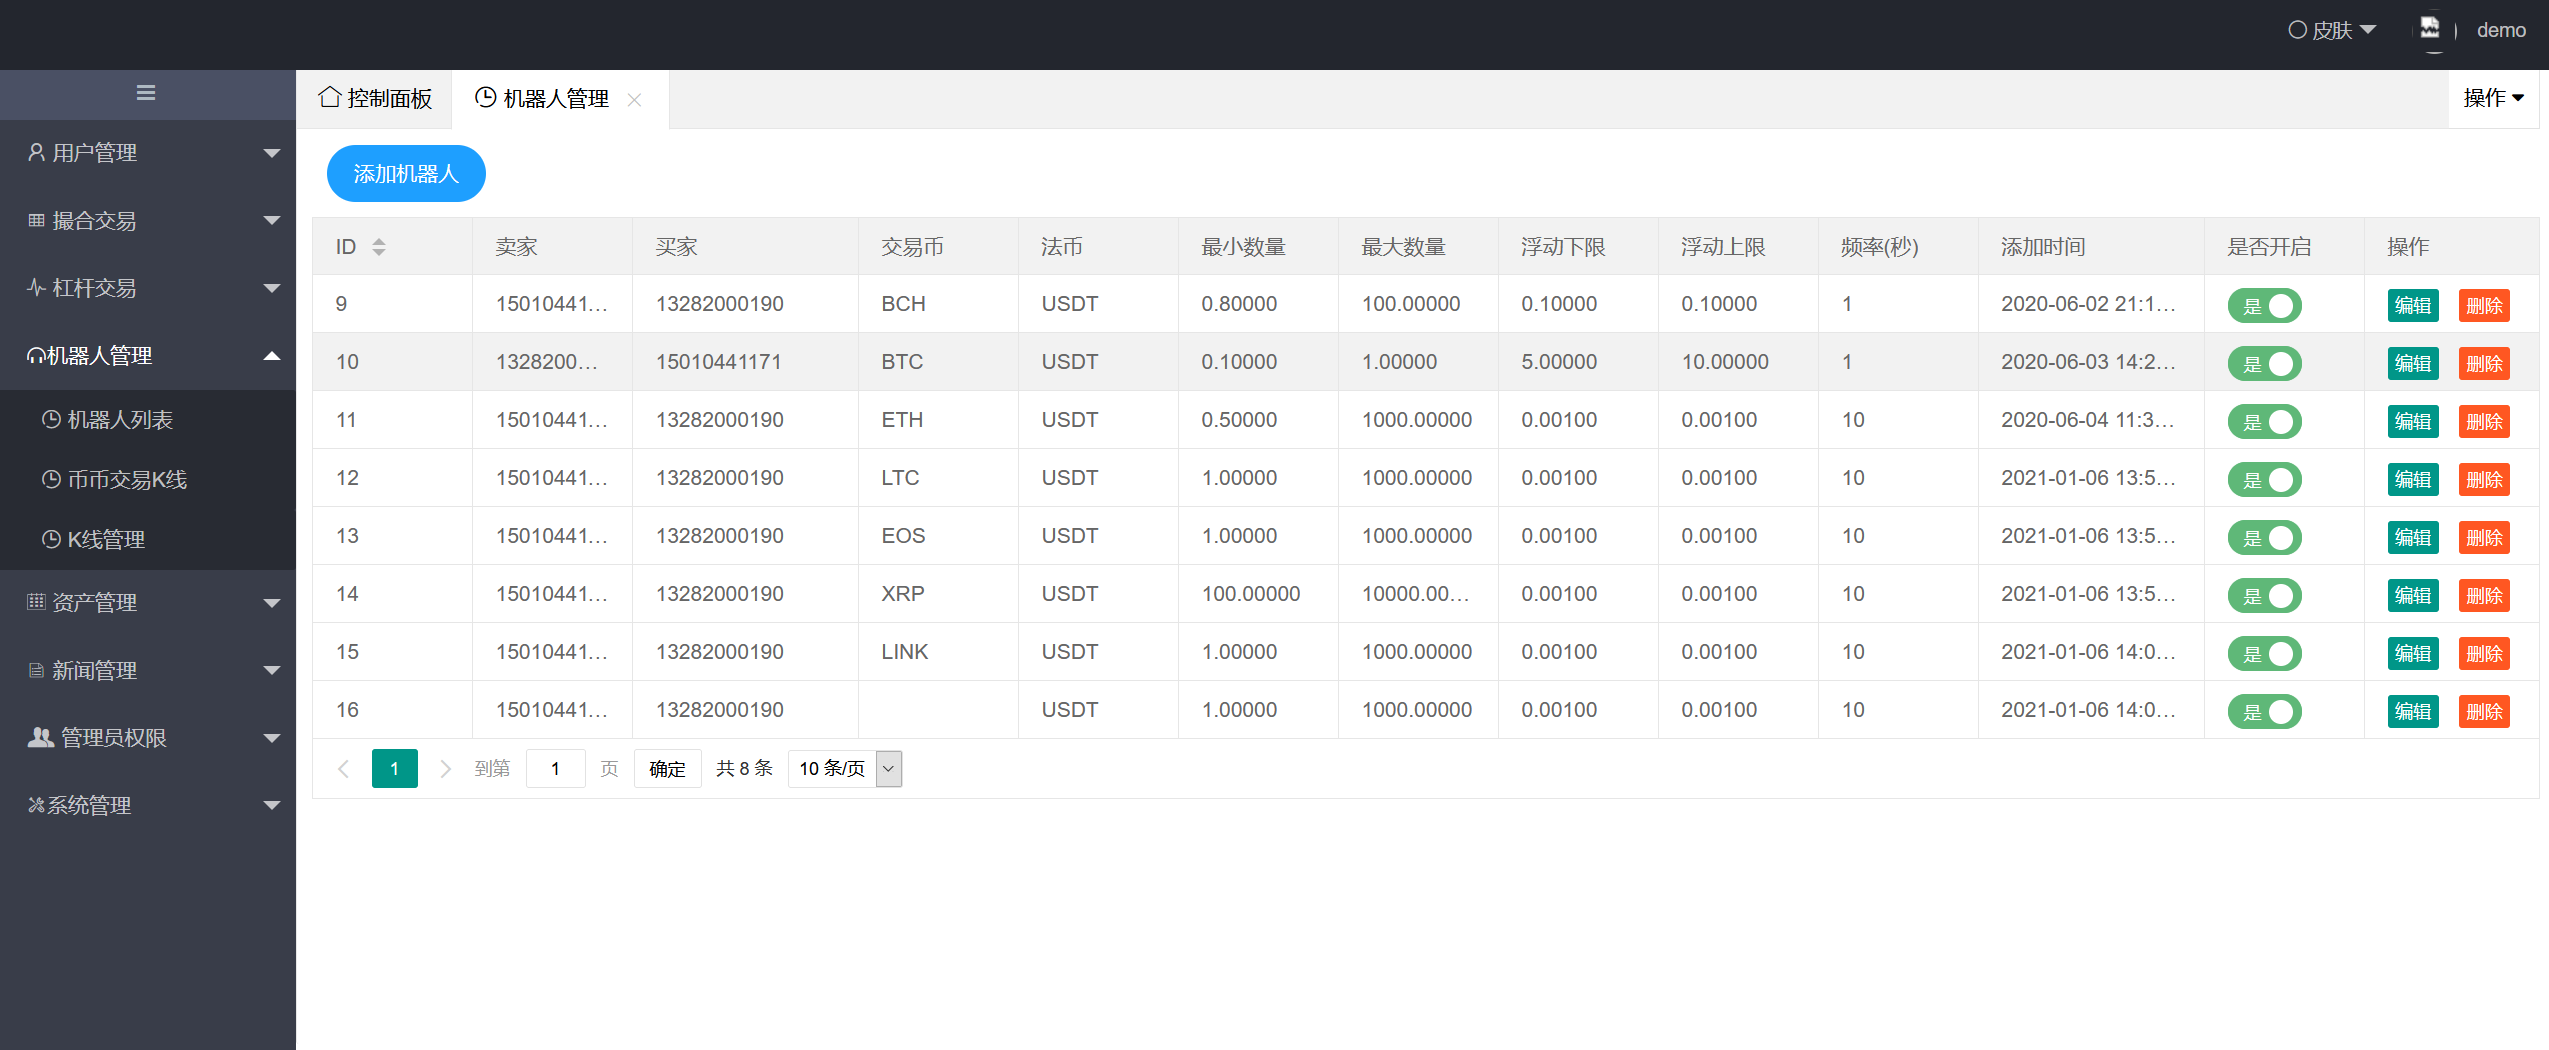Open the 操作 tab actions dropdown
2549x1050 pixels.
tap(2493, 98)
